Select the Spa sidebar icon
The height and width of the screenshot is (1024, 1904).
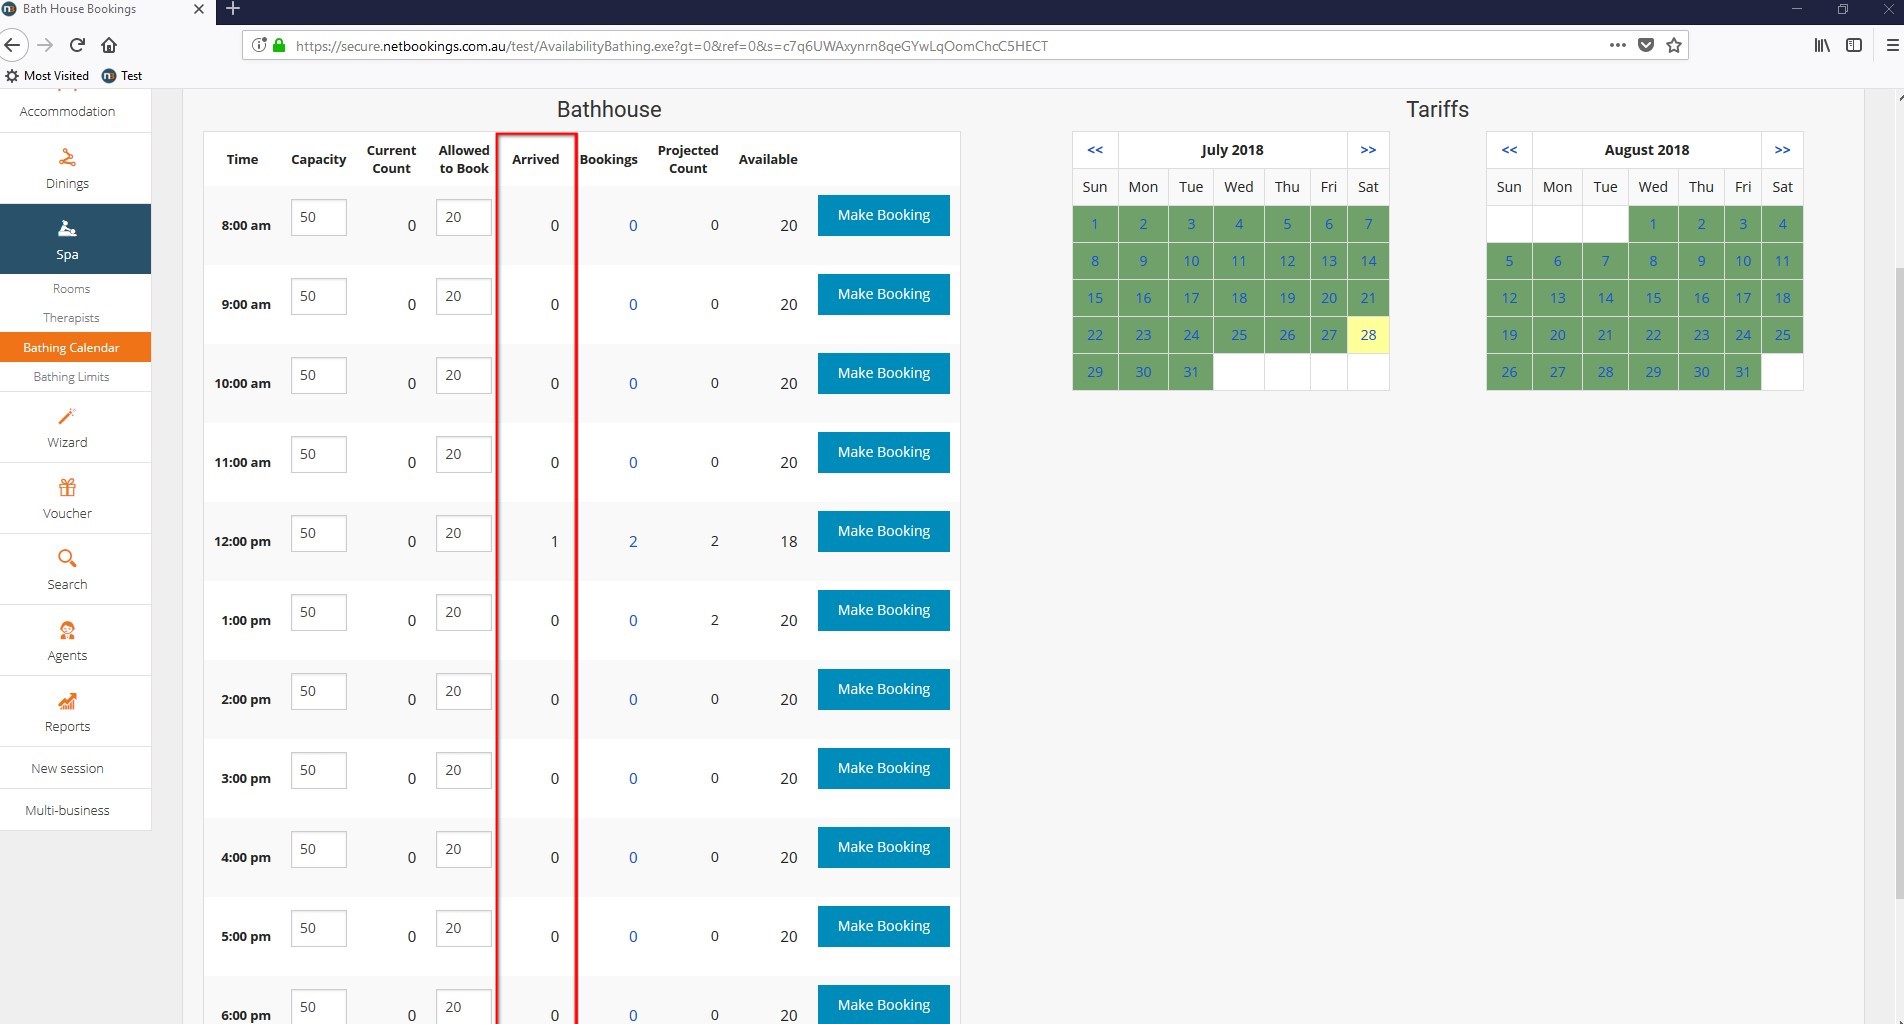tap(67, 229)
